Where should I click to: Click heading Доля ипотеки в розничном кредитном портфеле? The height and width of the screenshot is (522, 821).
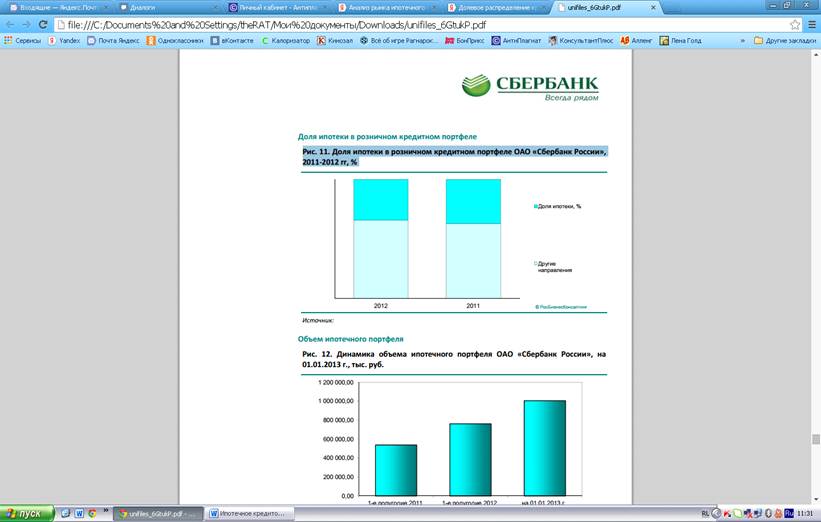coord(387,136)
